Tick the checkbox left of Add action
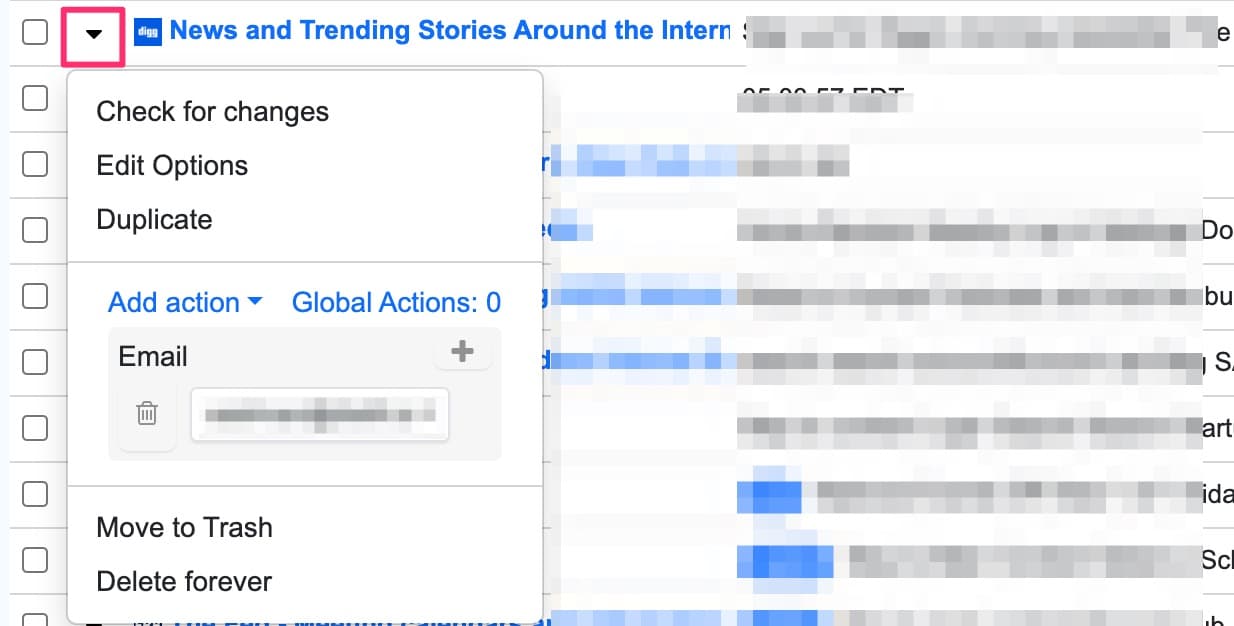The width and height of the screenshot is (1234, 626). tap(35, 296)
